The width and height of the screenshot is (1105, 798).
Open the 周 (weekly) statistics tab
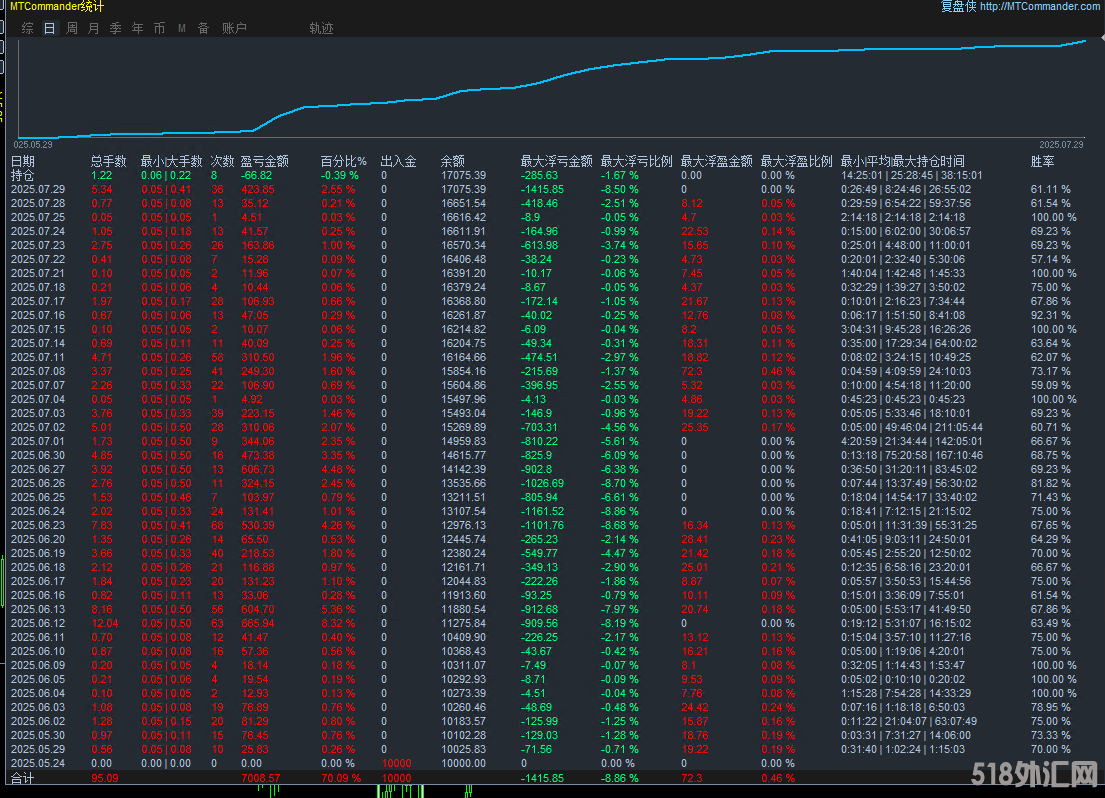tap(72, 29)
